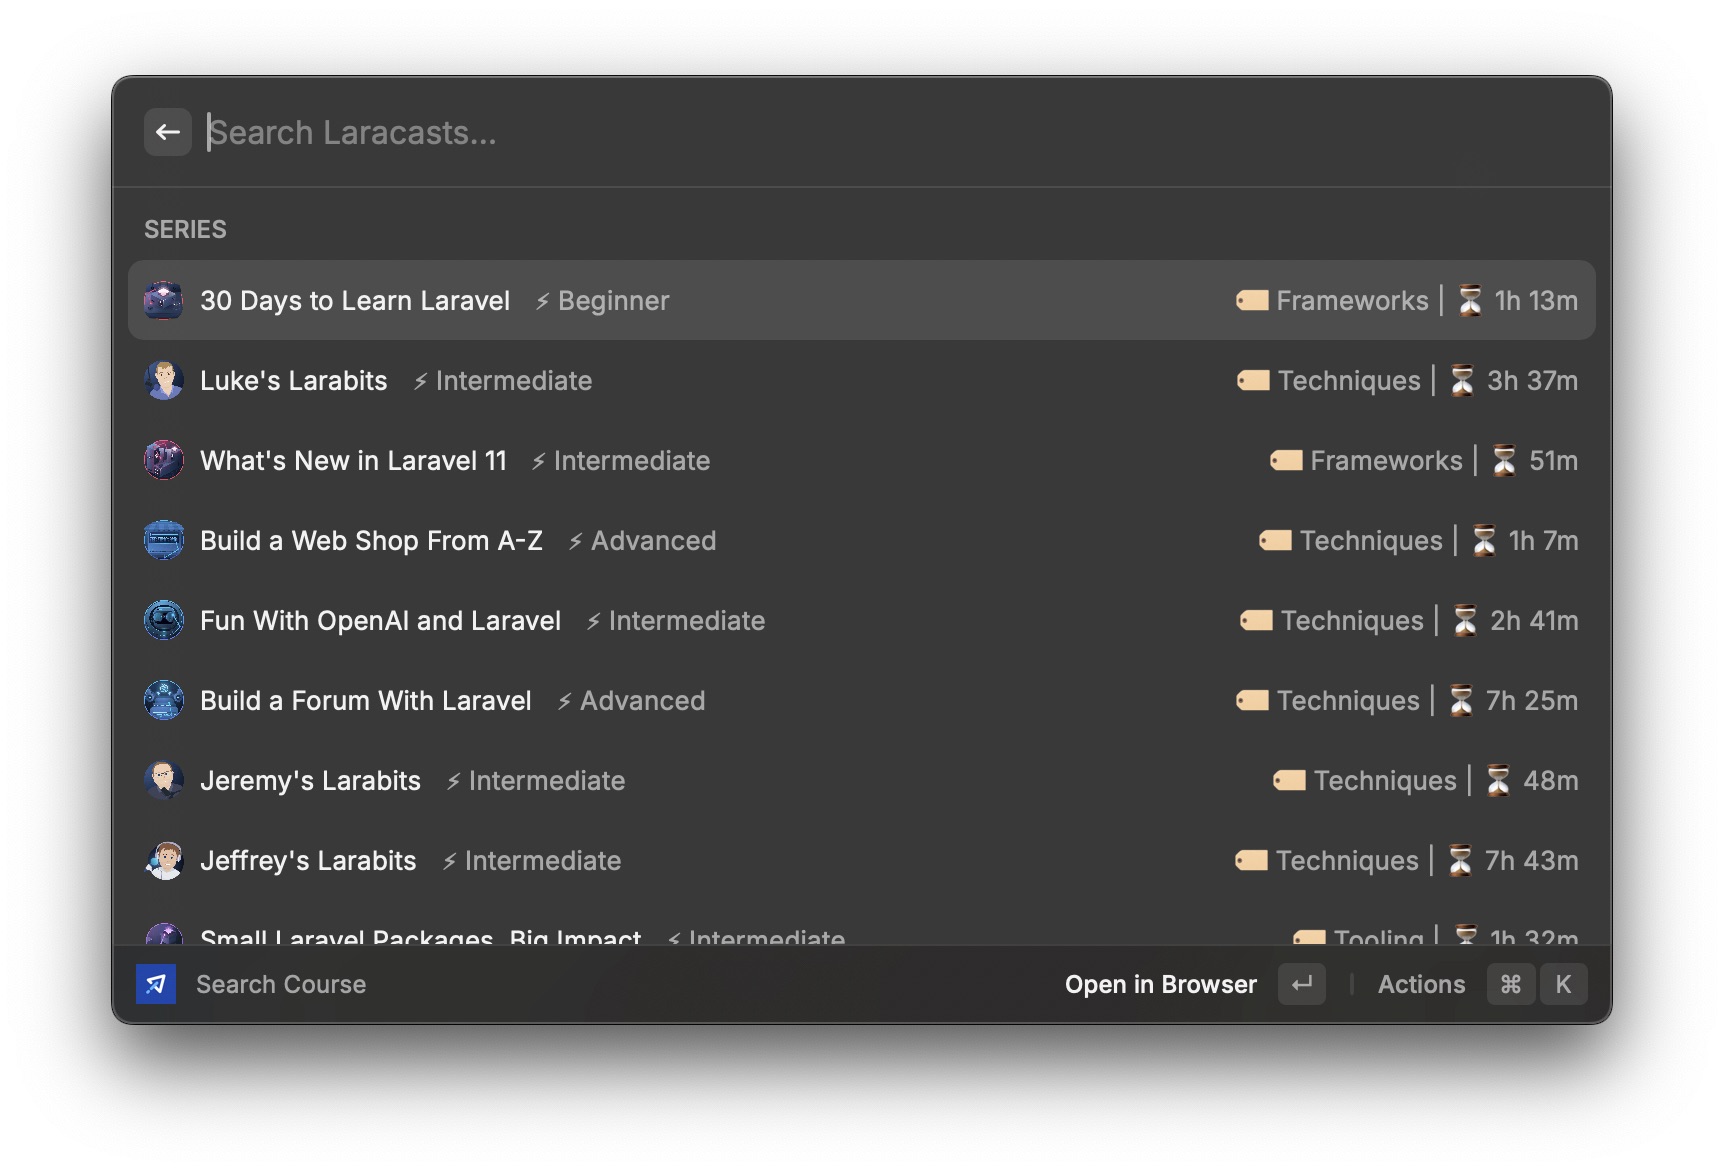Click the Search Course footer label
This screenshot has height=1172, width=1724.
coord(281,984)
